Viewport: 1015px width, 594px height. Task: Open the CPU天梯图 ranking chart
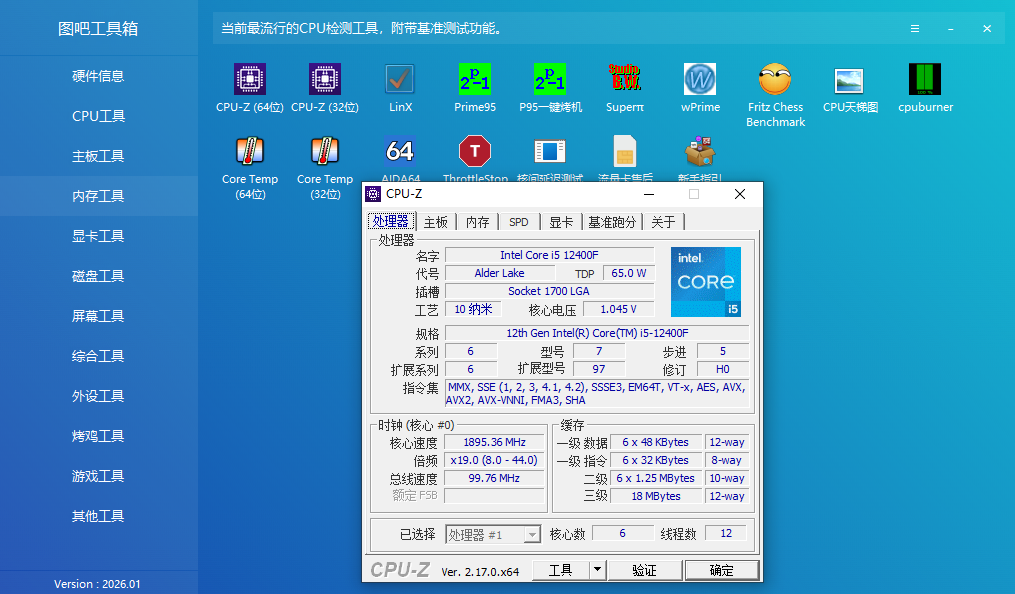coord(850,80)
